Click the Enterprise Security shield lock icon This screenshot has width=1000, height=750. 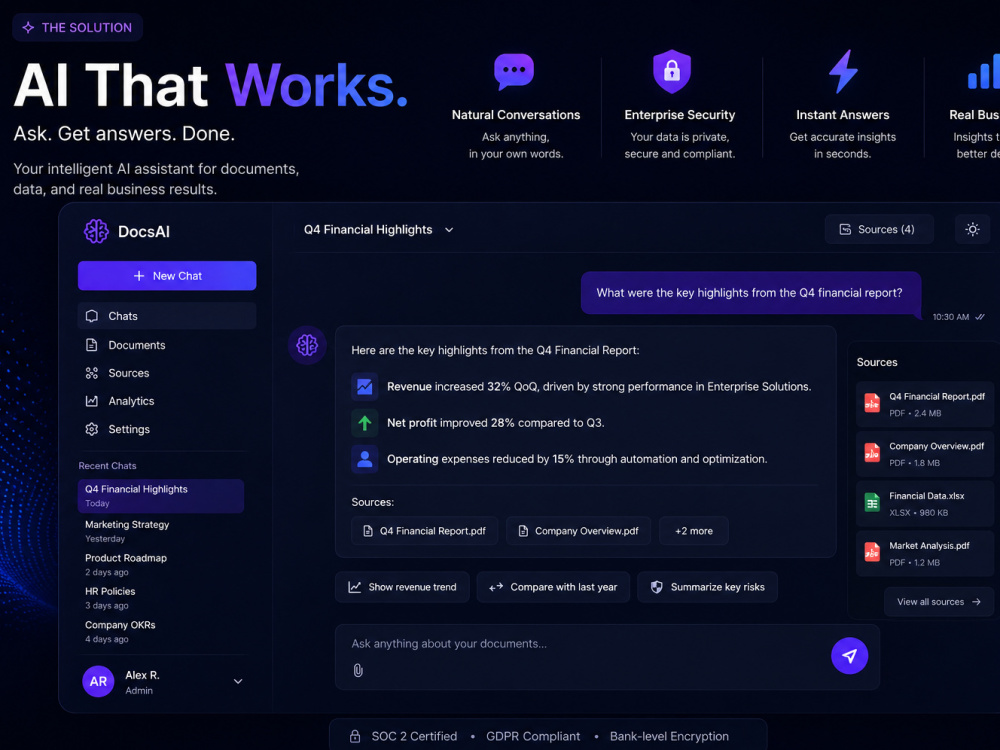(672, 71)
